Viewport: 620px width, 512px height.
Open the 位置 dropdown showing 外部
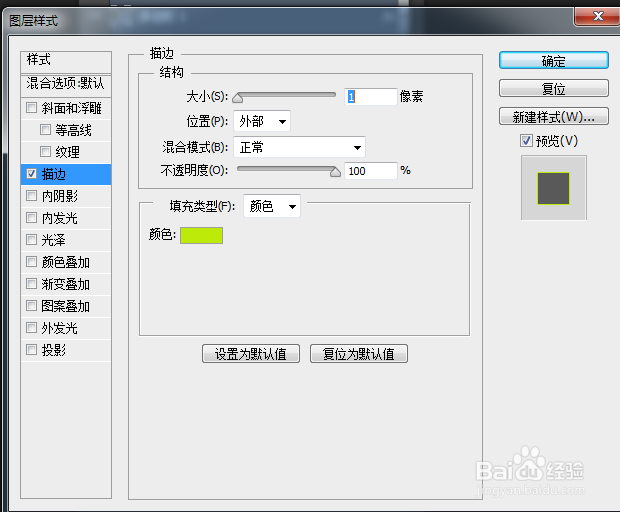point(262,121)
